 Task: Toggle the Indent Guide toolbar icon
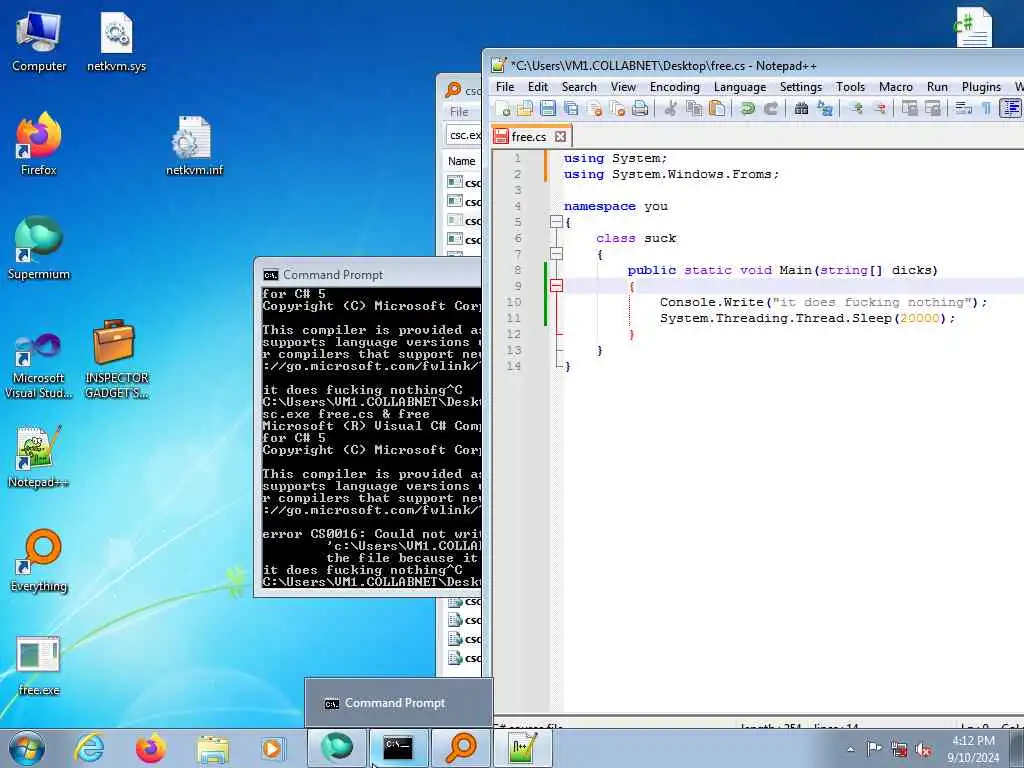pos(1010,108)
